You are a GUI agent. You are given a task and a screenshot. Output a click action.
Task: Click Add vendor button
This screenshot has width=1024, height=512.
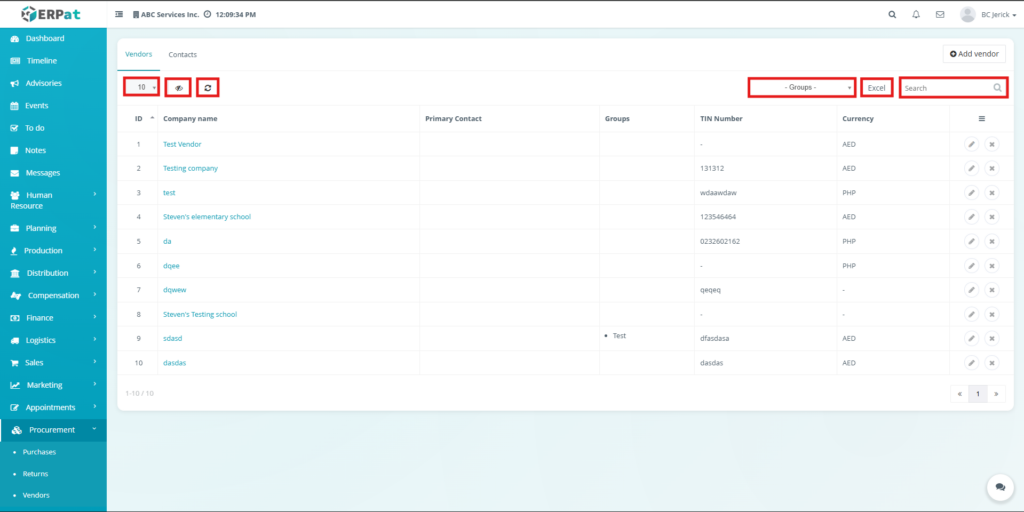coord(974,54)
